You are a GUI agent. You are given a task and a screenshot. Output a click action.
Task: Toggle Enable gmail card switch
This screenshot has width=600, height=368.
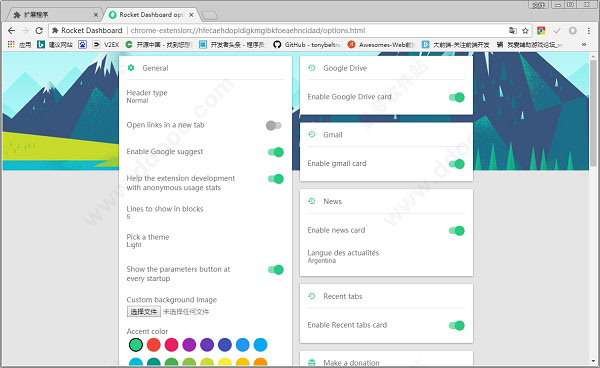pos(457,164)
